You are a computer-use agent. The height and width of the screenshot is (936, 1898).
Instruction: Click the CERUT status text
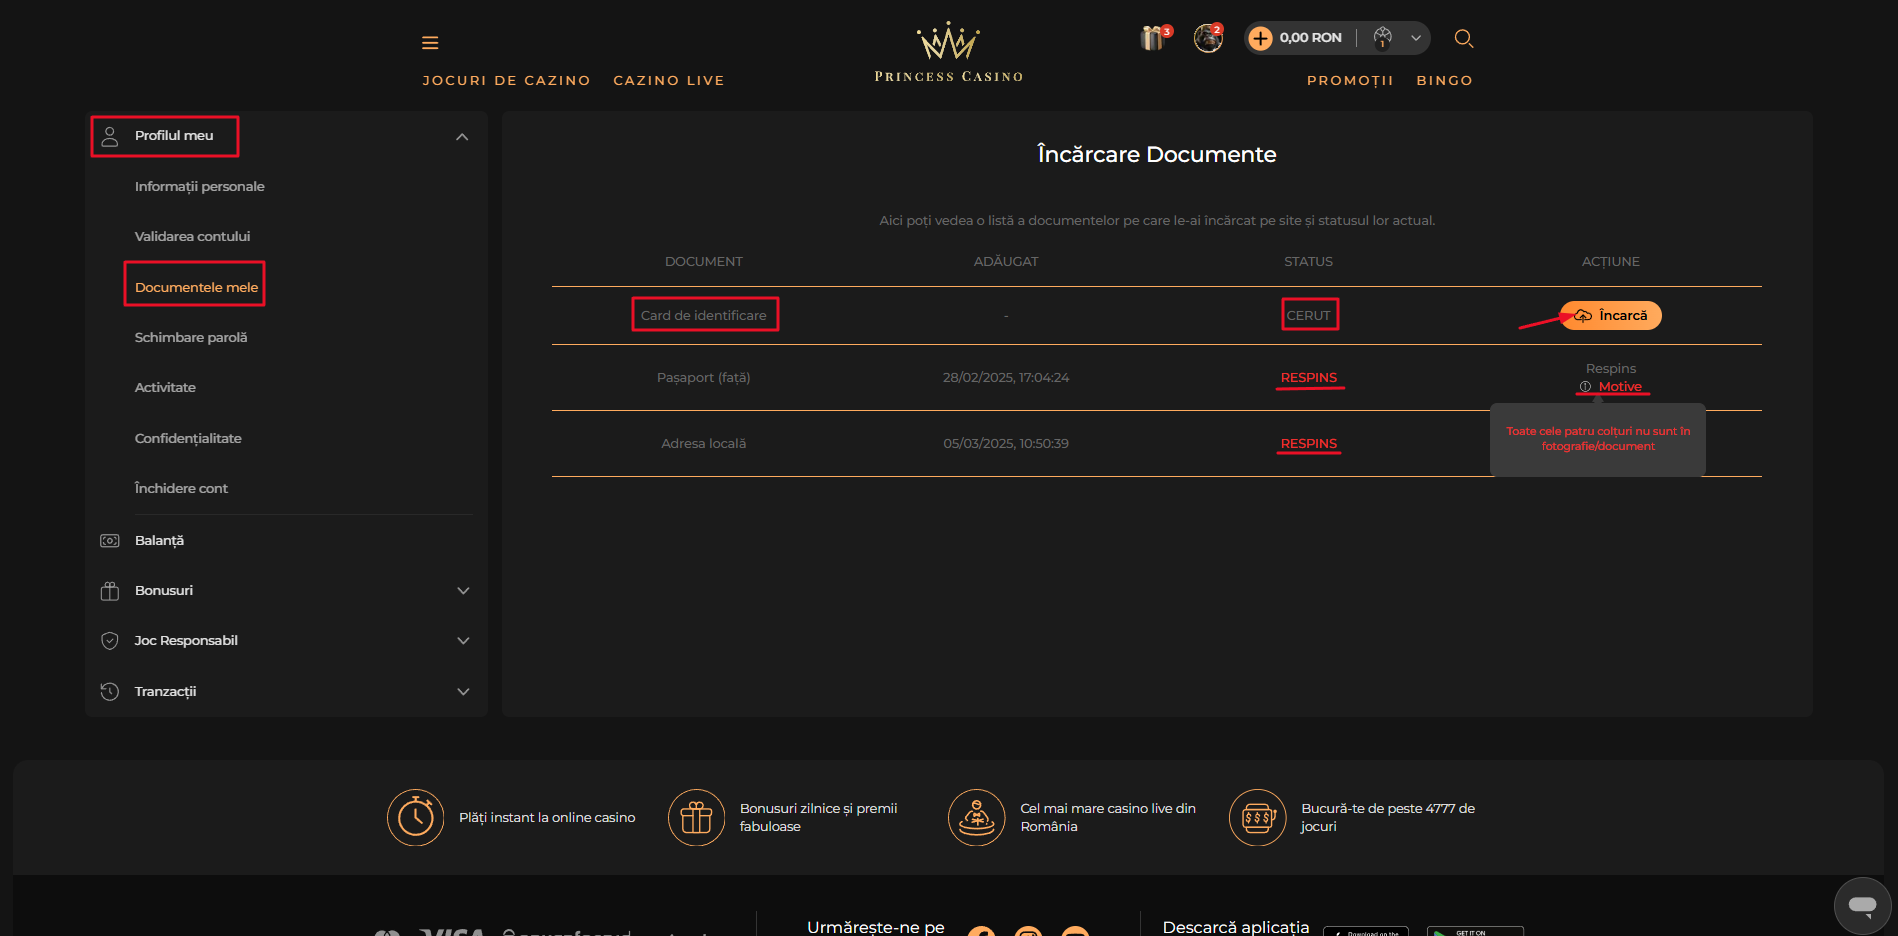pos(1308,316)
